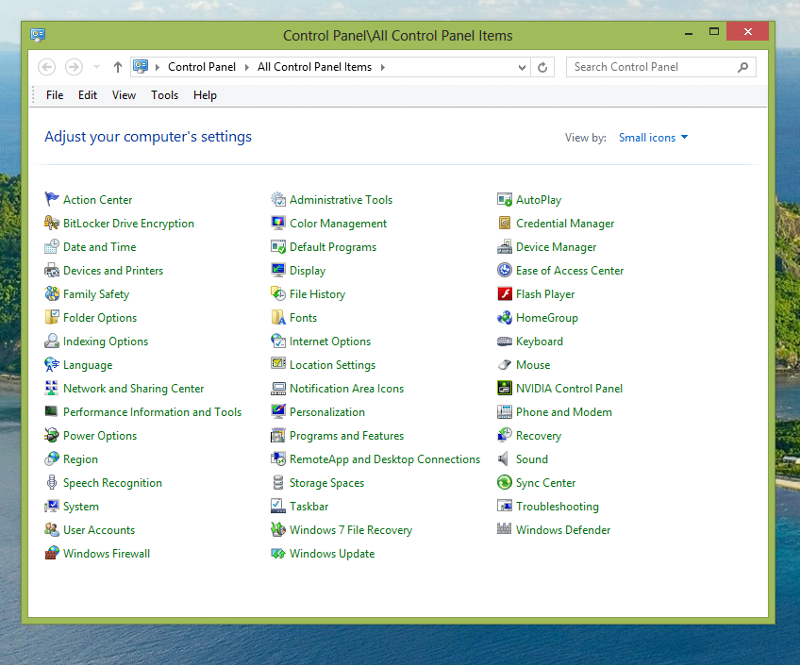Click the Forward navigation button
The width and height of the screenshot is (800, 665).
click(74, 67)
